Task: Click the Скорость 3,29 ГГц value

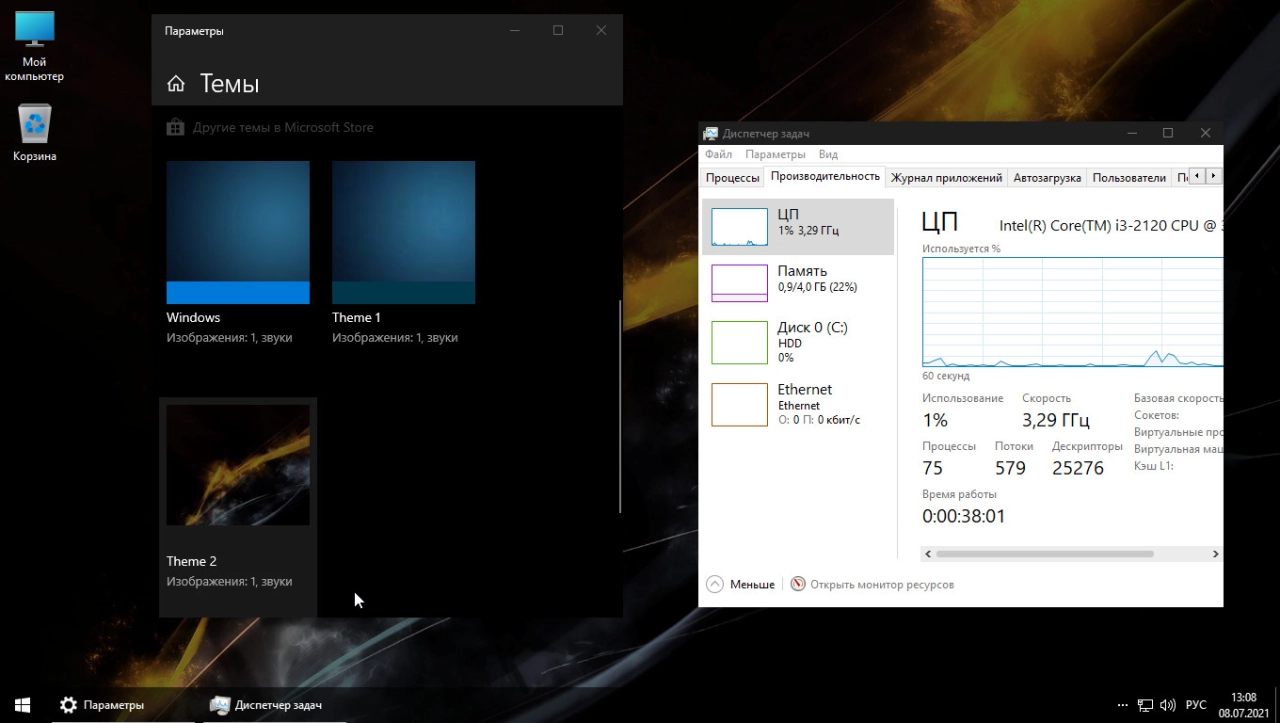Action: [x=1056, y=420]
